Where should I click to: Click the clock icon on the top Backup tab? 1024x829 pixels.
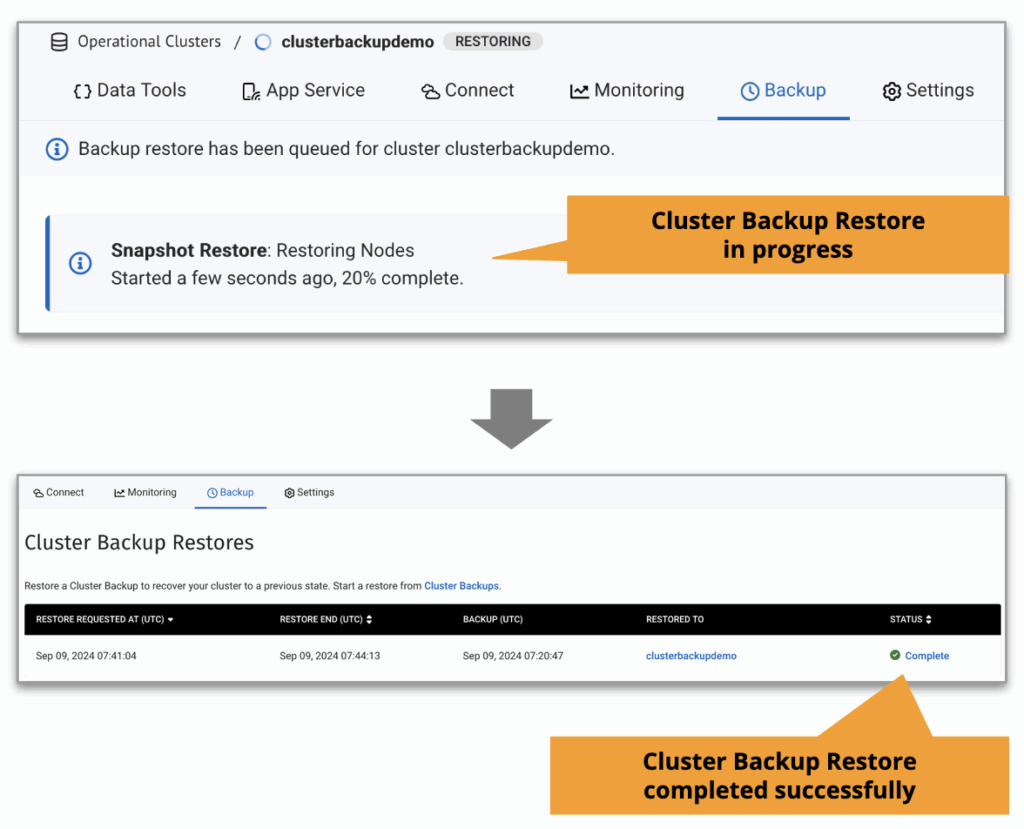749,91
